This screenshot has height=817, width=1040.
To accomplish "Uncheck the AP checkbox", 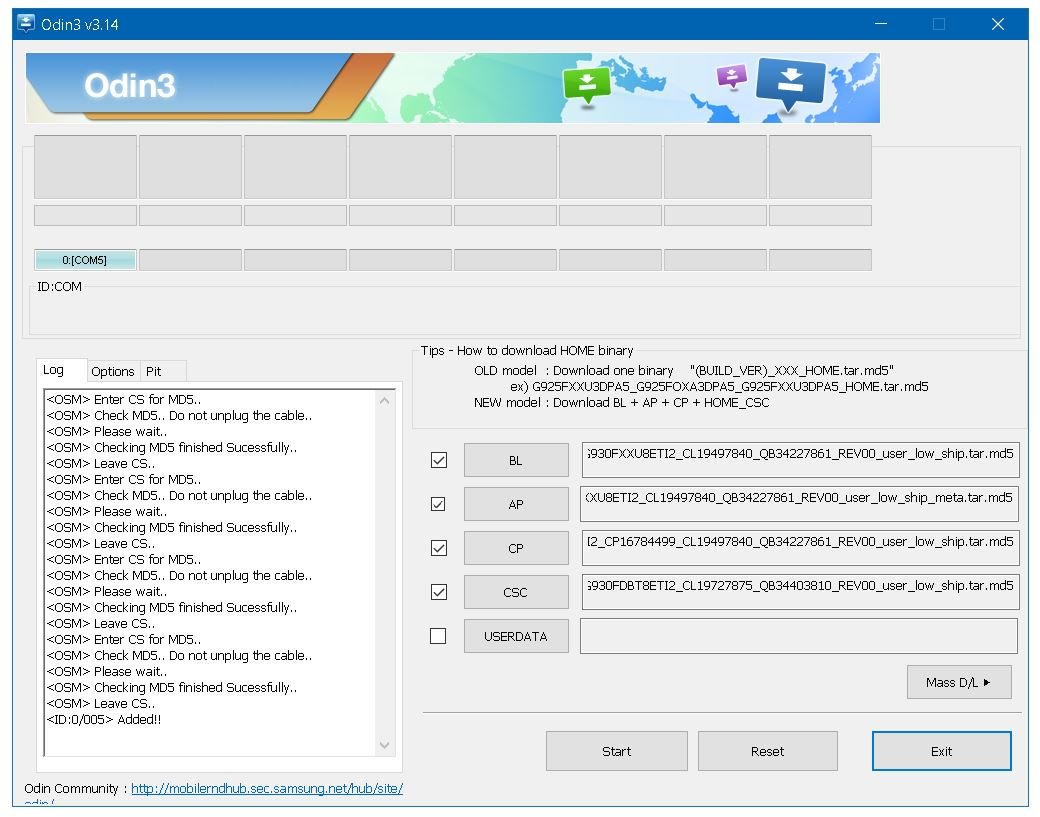I will click(438, 504).
